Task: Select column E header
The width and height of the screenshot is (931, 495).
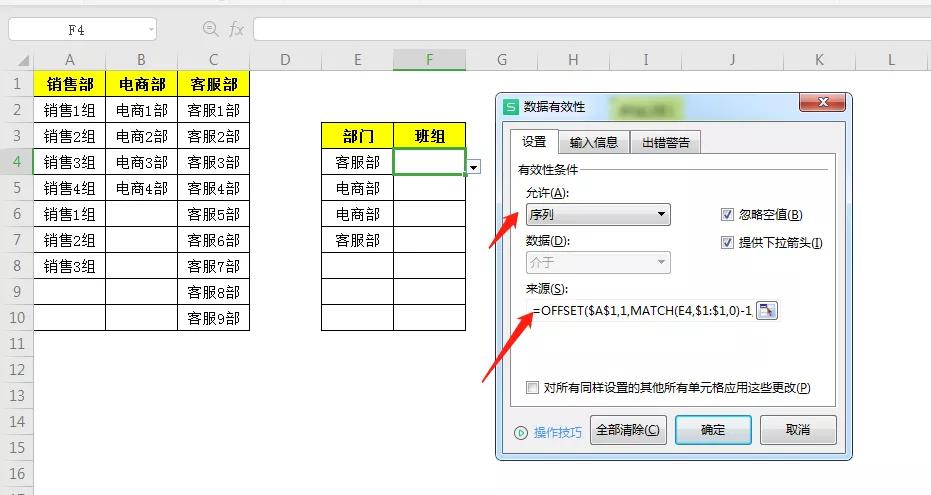Action: (357, 60)
